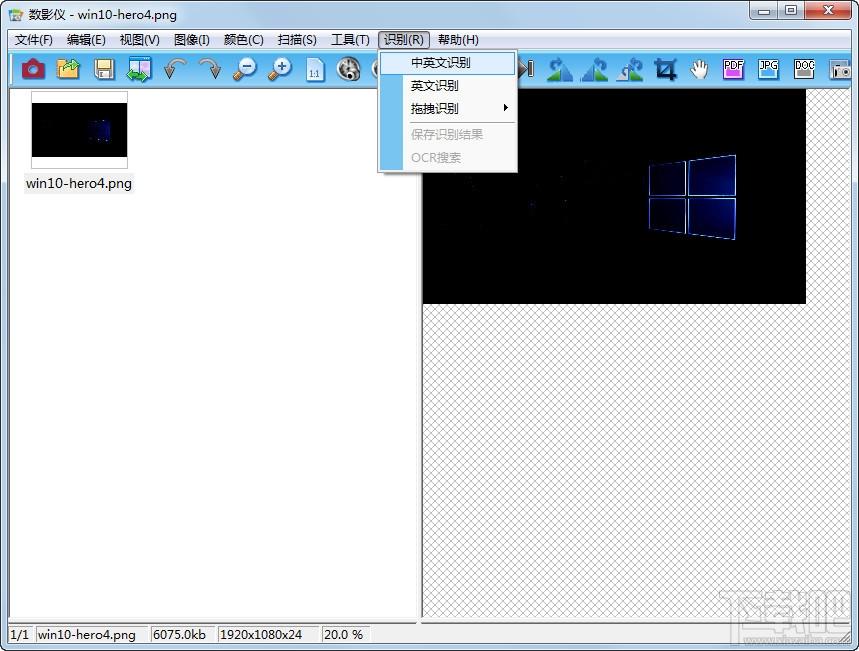The width and height of the screenshot is (859, 651).
Task: Click the clockwise curved arrow icon
Action: tap(210, 70)
